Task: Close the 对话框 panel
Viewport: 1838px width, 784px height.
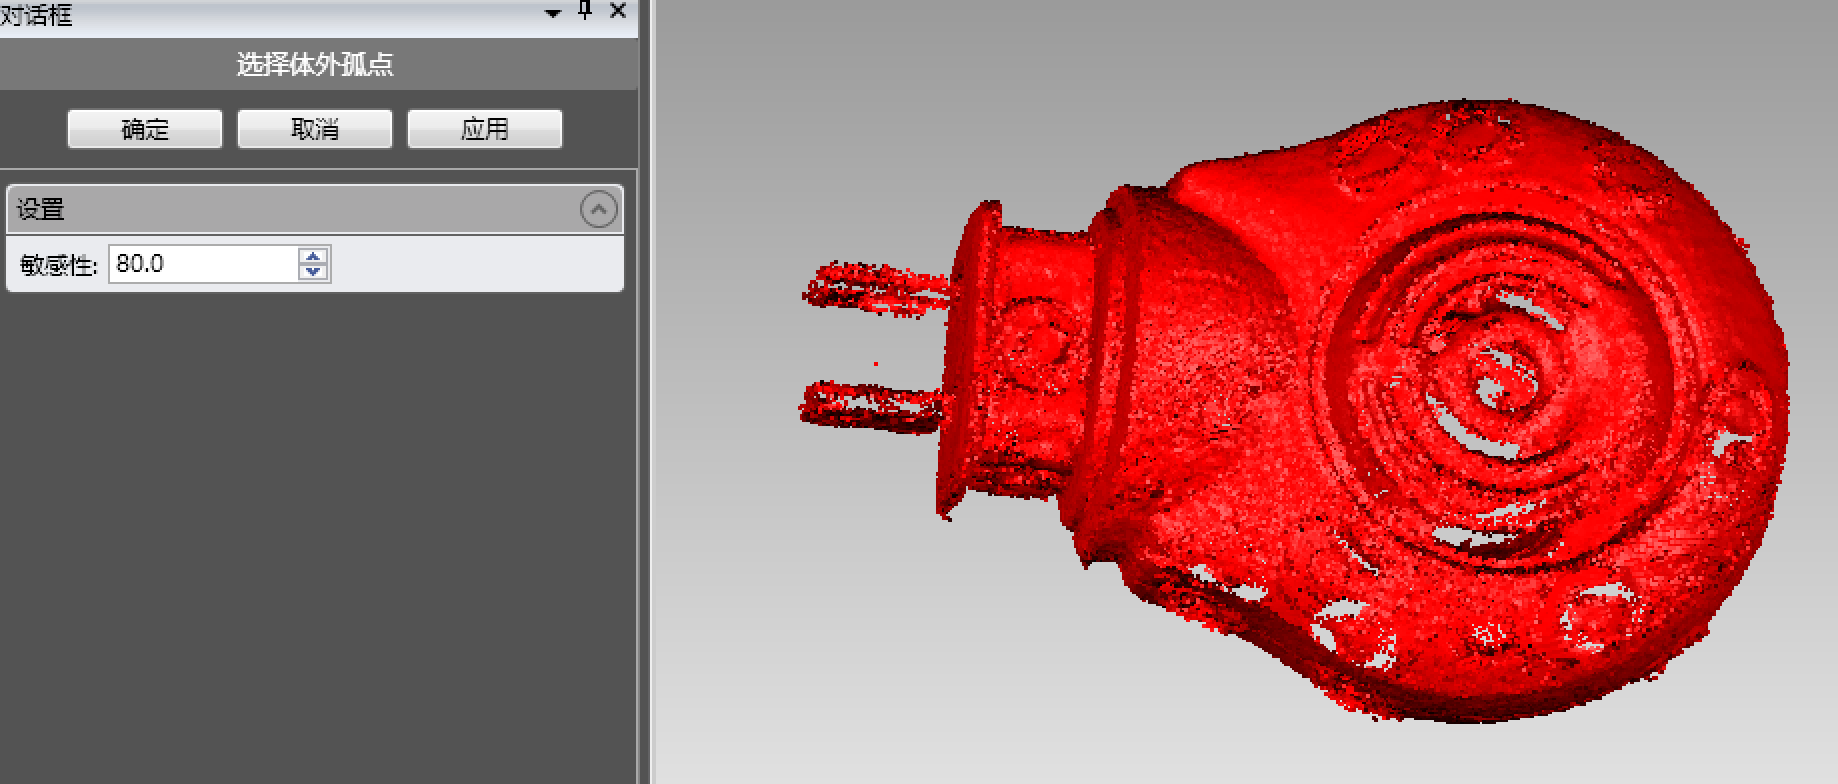Action: click(618, 11)
